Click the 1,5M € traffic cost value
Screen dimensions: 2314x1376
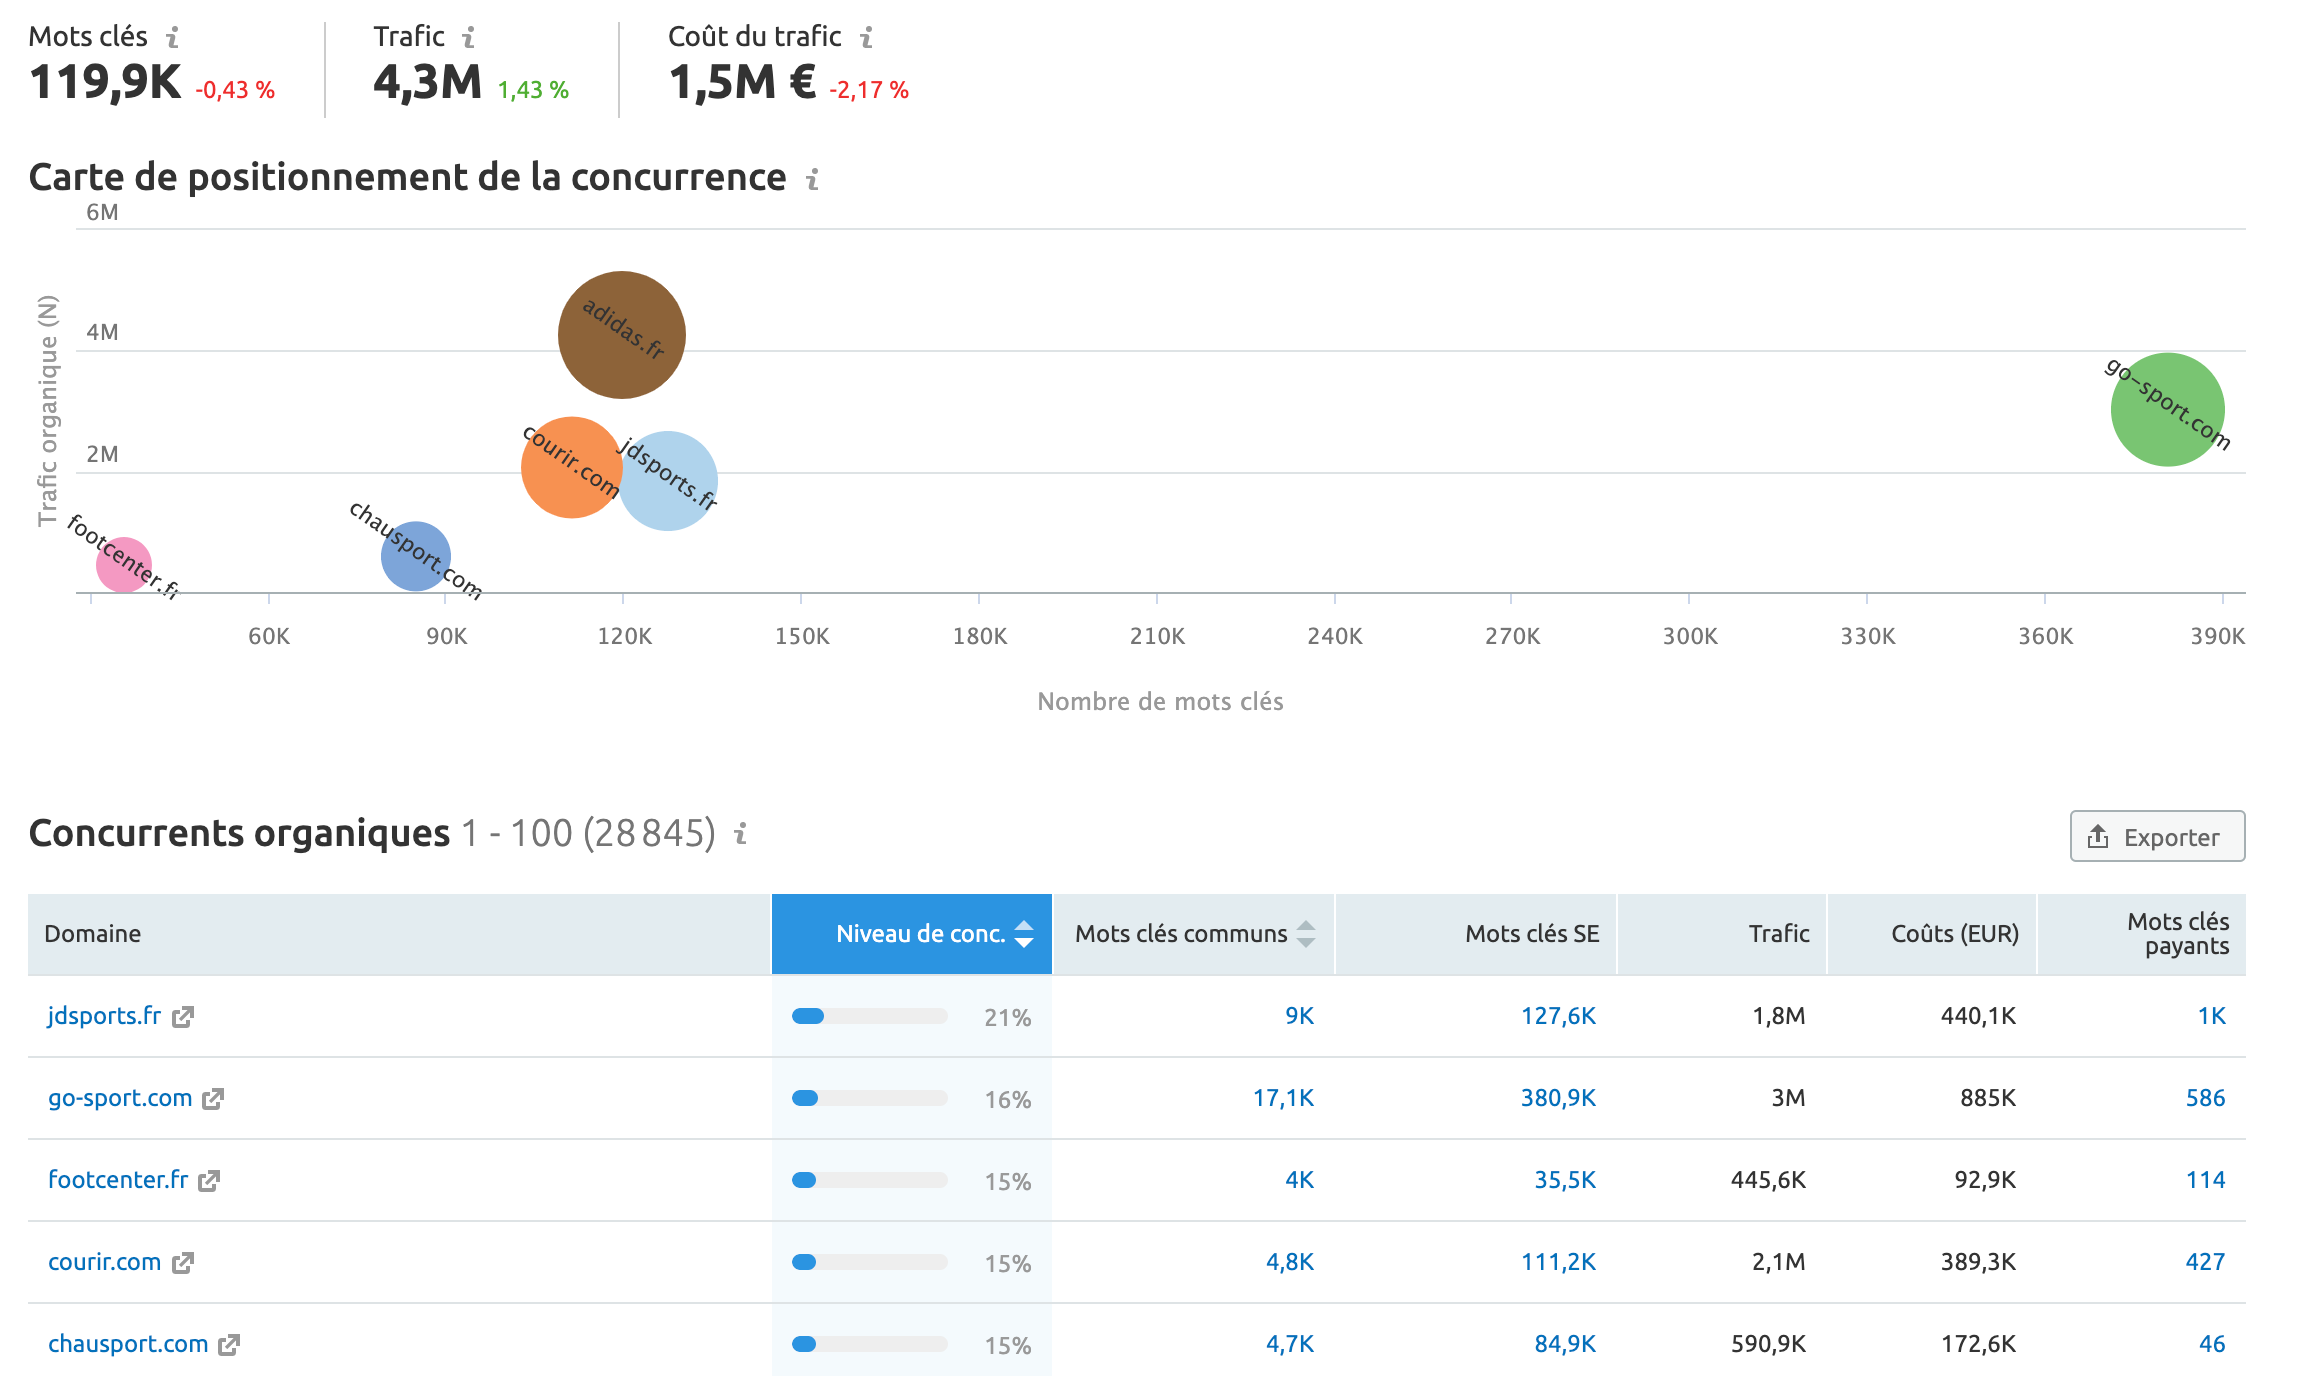(x=743, y=83)
